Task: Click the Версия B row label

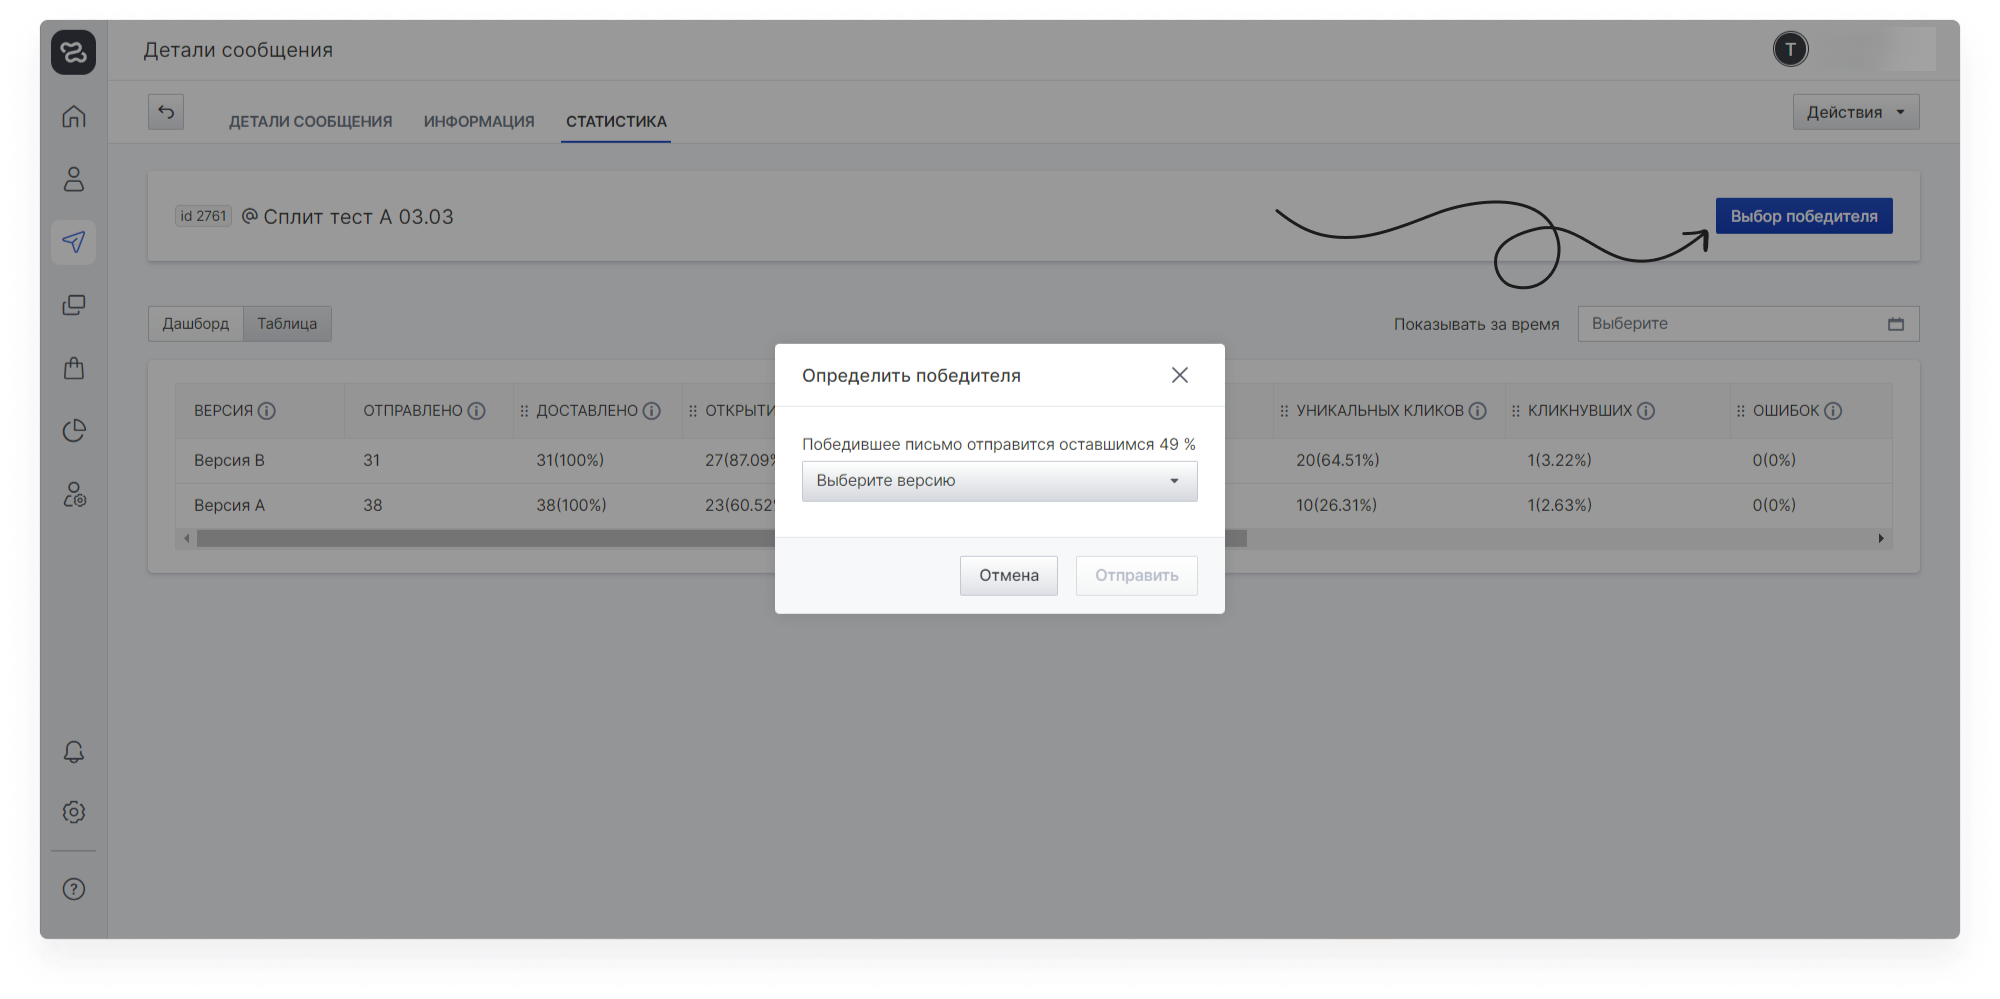Action: point(229,460)
